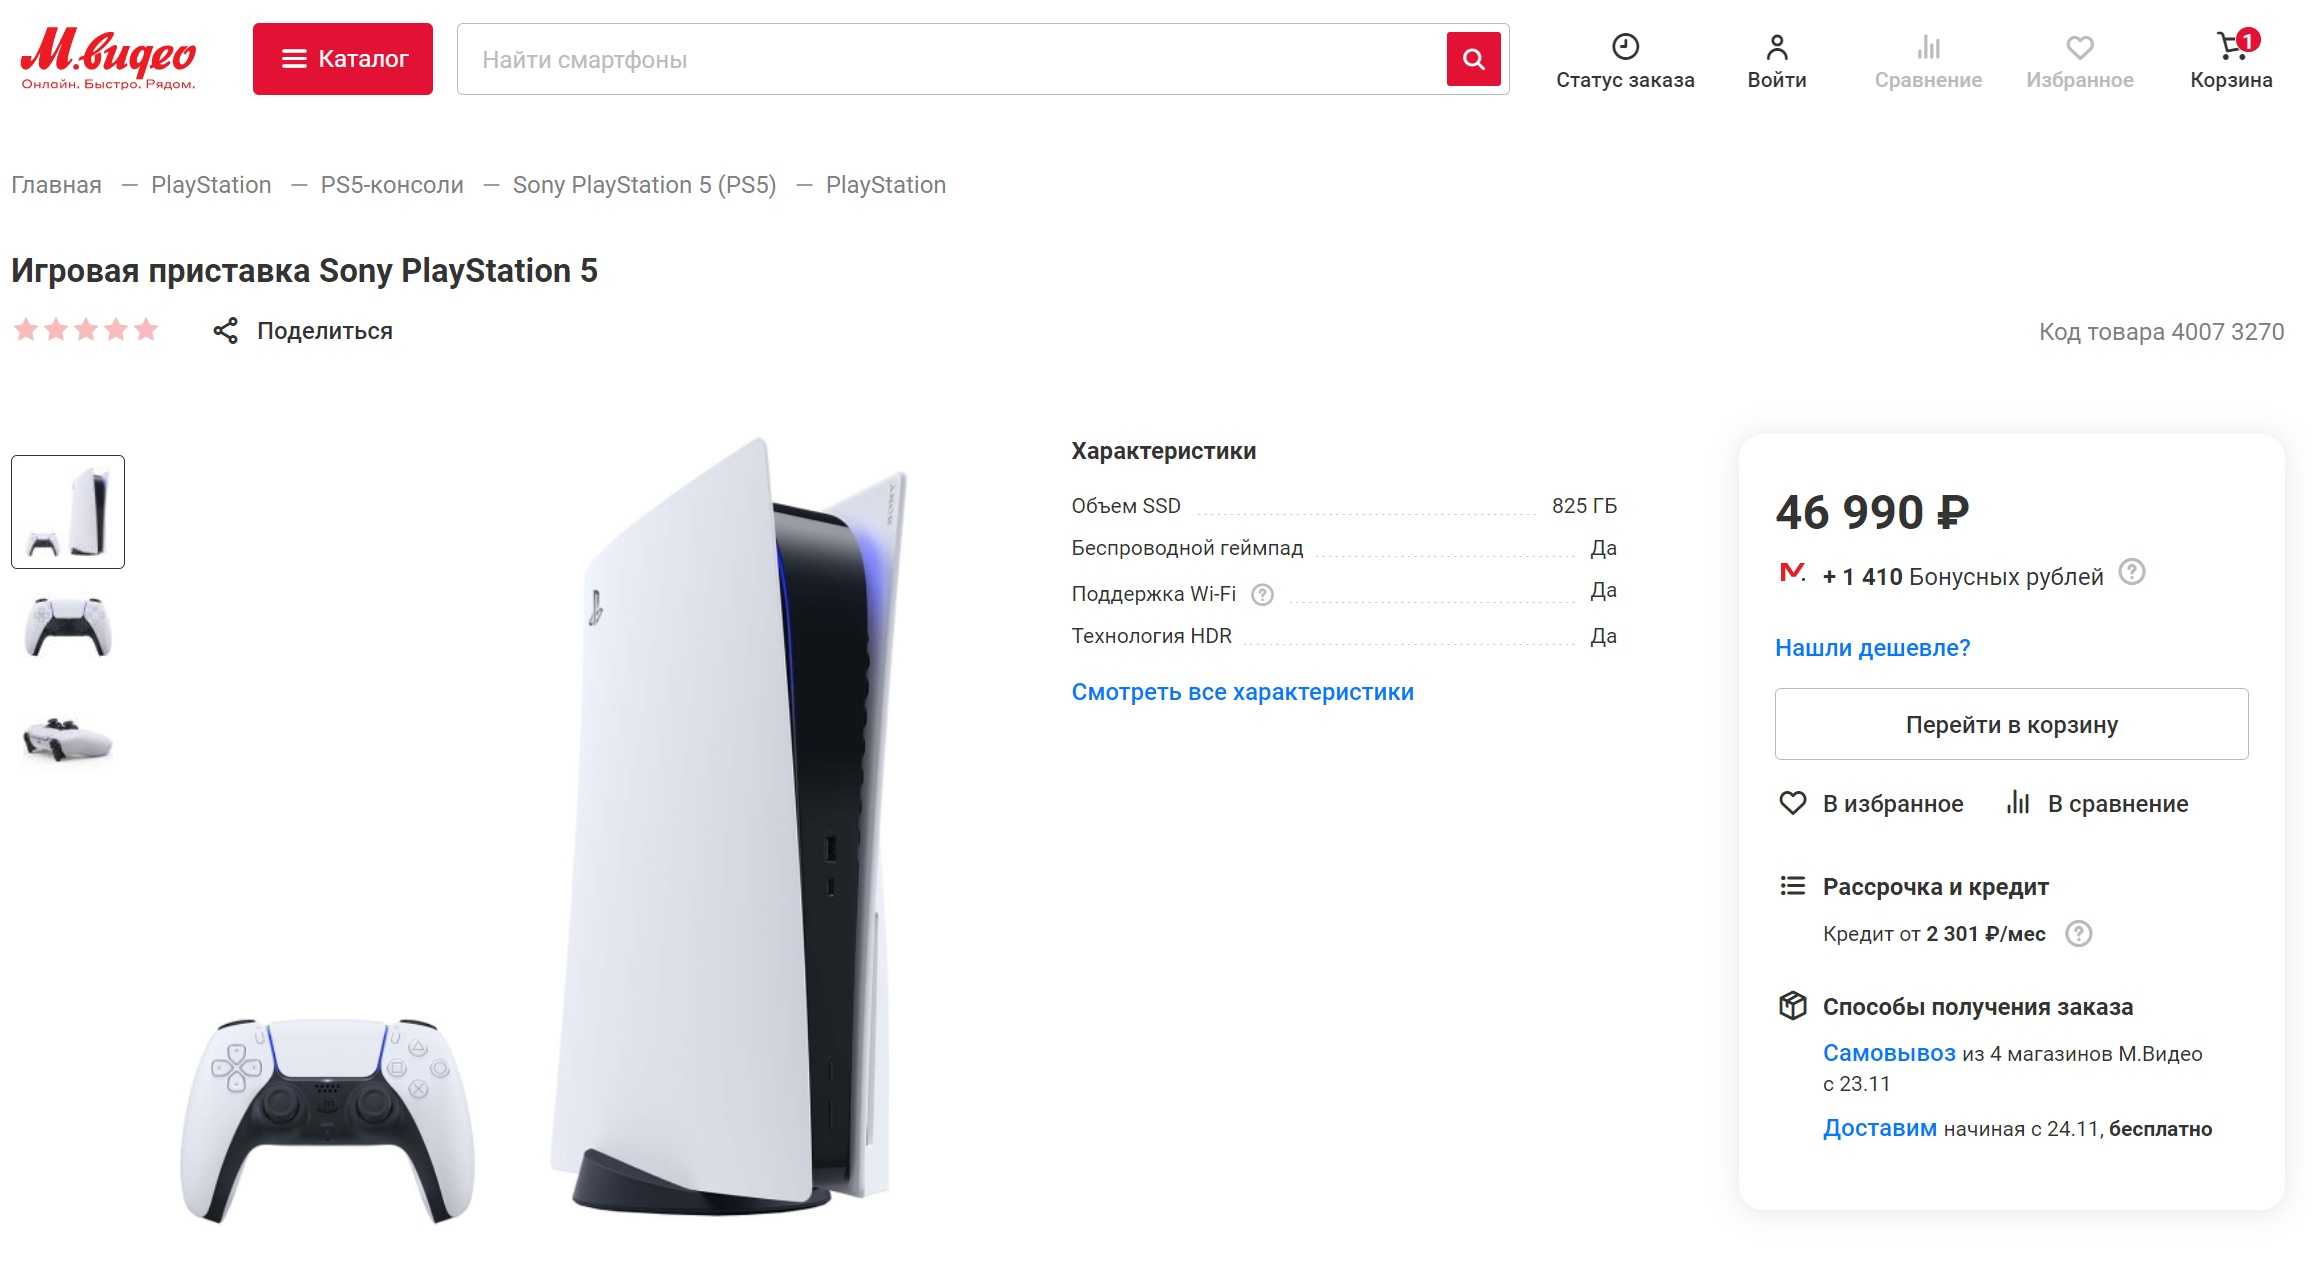Open Смотреть все характеристики link
Image resolution: width=2313 pixels, height=1288 pixels.
pos(1242,692)
